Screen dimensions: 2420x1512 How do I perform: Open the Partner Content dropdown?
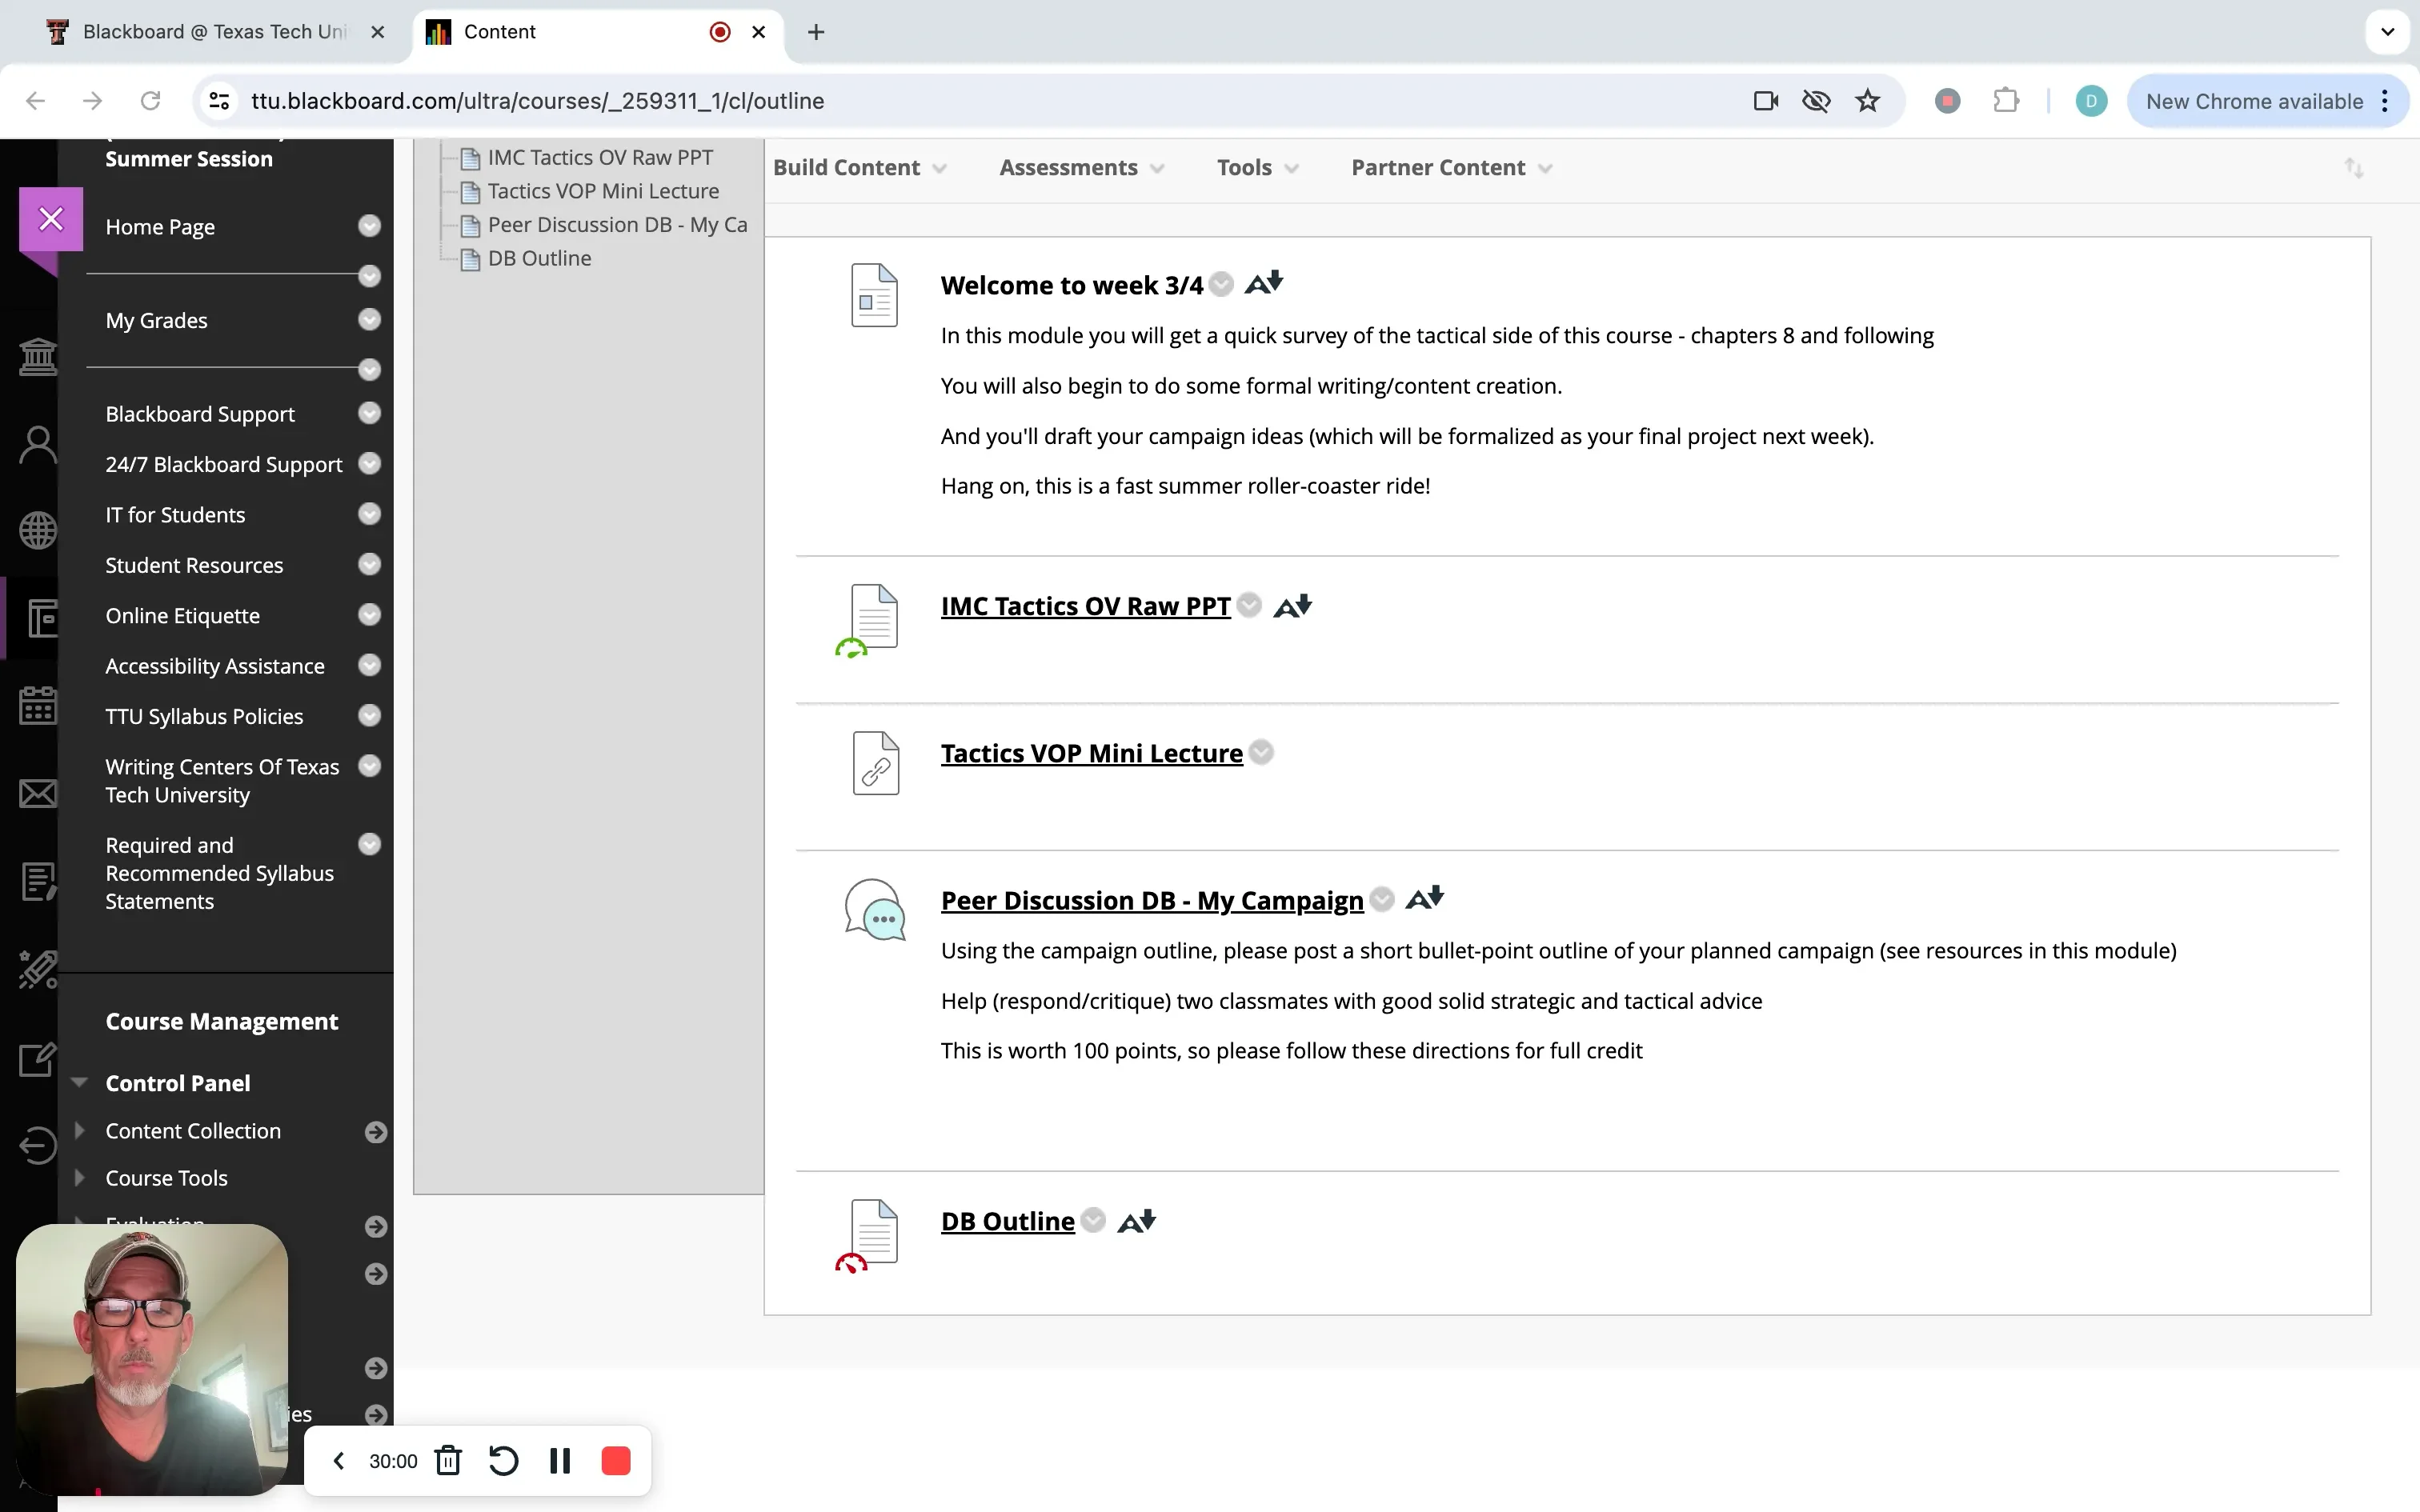click(1452, 168)
